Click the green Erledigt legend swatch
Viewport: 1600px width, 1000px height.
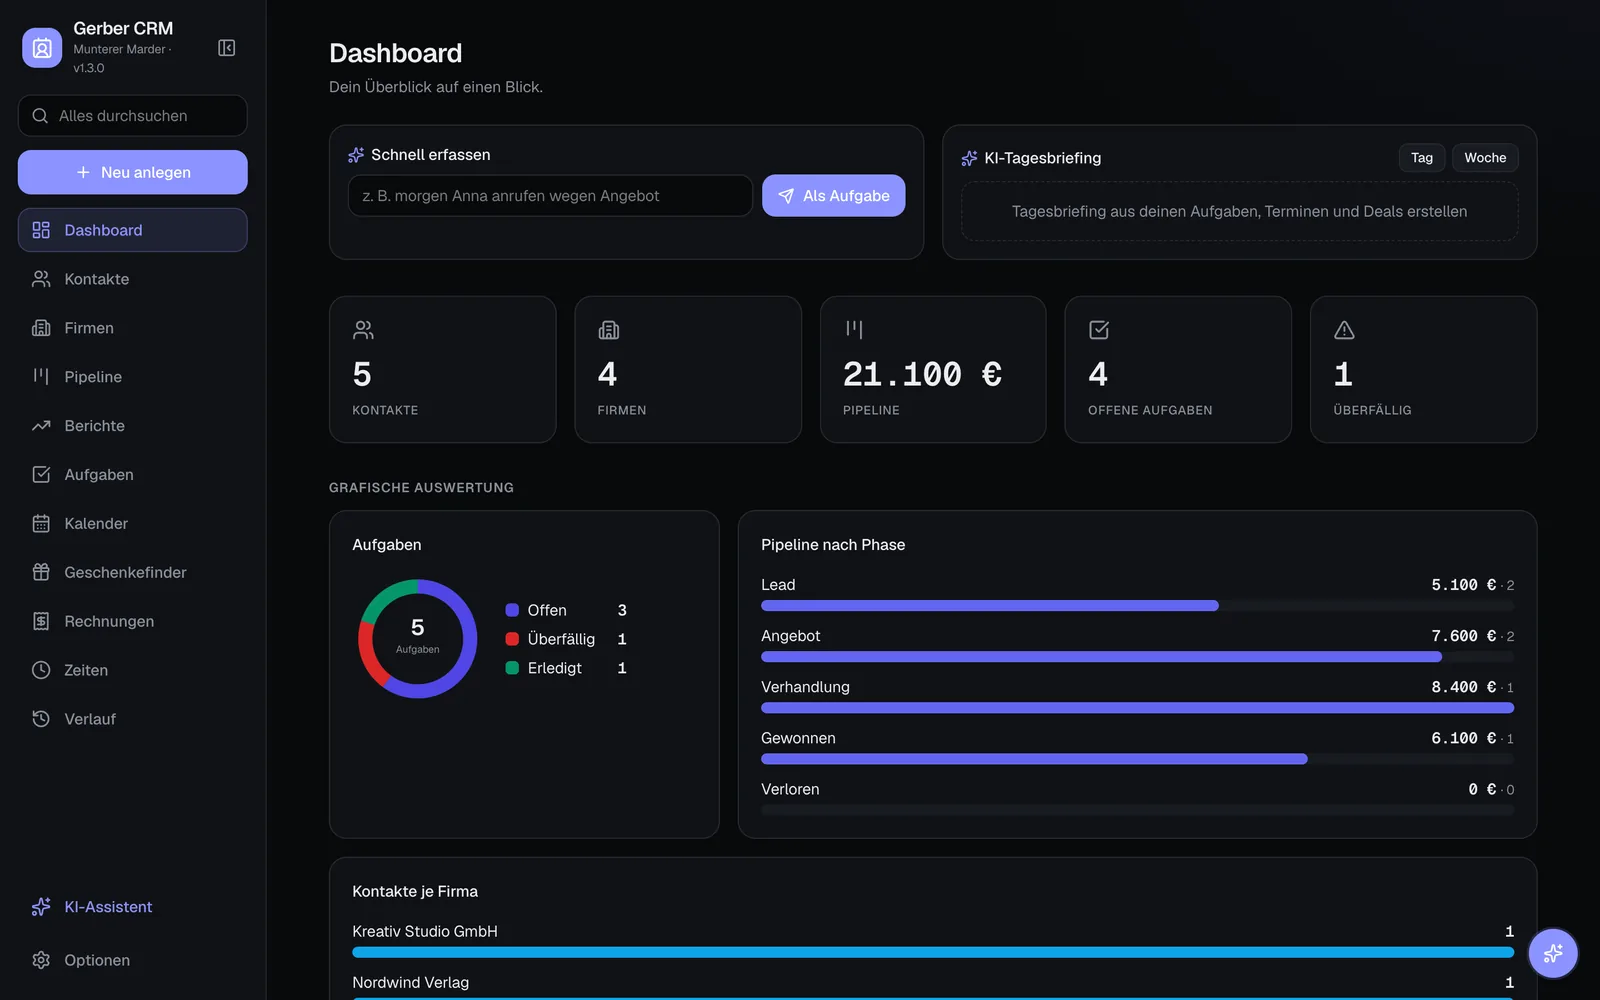click(x=512, y=668)
